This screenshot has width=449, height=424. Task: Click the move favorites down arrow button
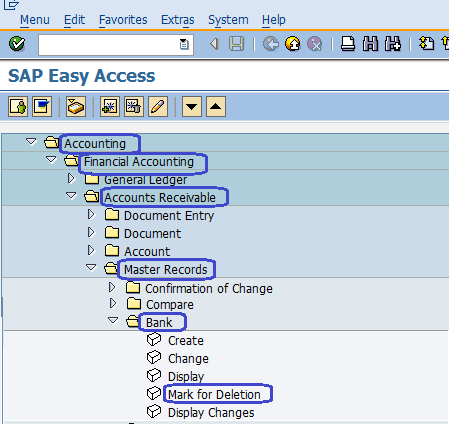click(192, 107)
